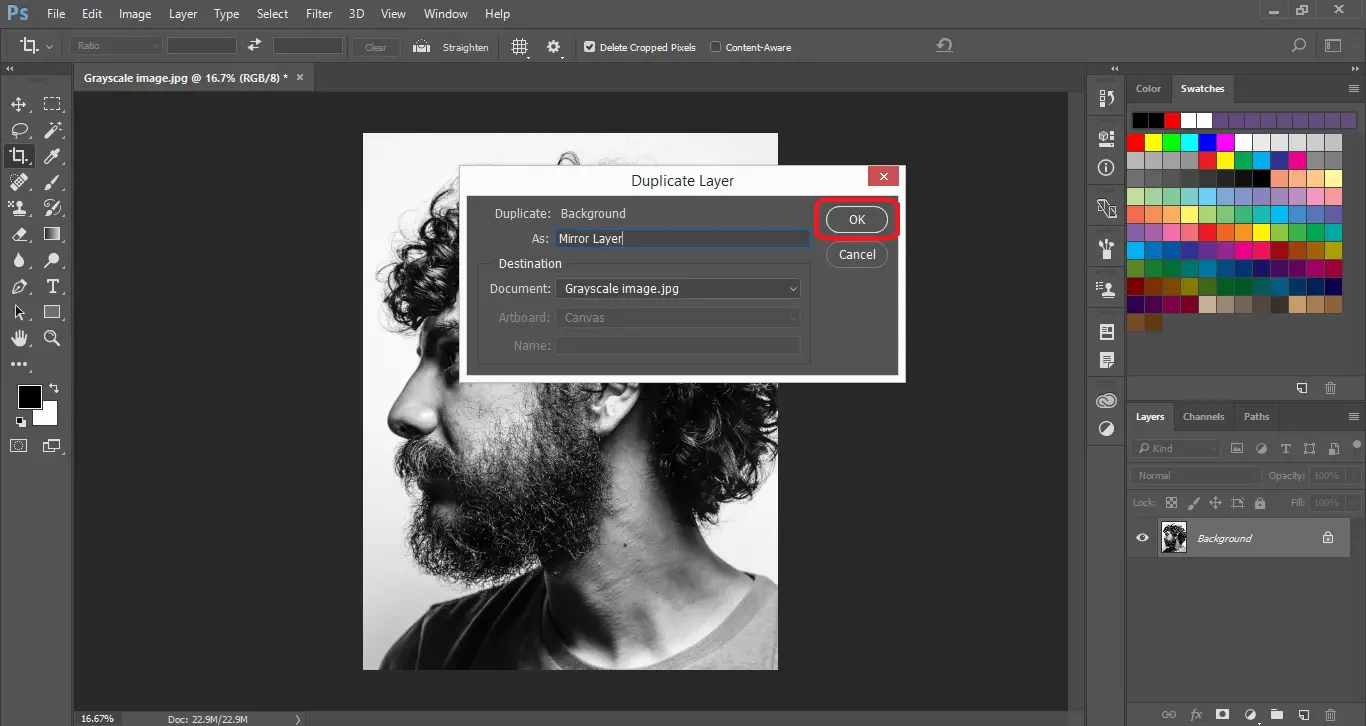Image resolution: width=1366 pixels, height=726 pixels.
Task: Select the Zoom tool
Action: pyautogui.click(x=52, y=339)
